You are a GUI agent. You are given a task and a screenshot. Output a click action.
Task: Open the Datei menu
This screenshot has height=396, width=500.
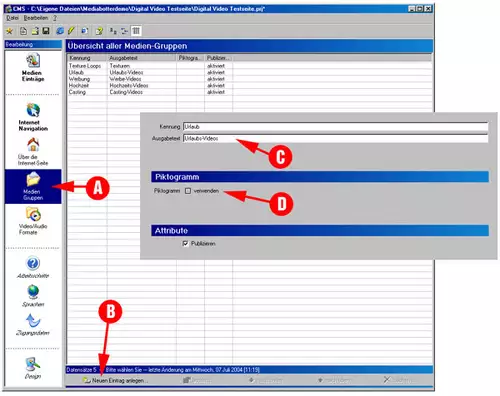click(x=12, y=18)
